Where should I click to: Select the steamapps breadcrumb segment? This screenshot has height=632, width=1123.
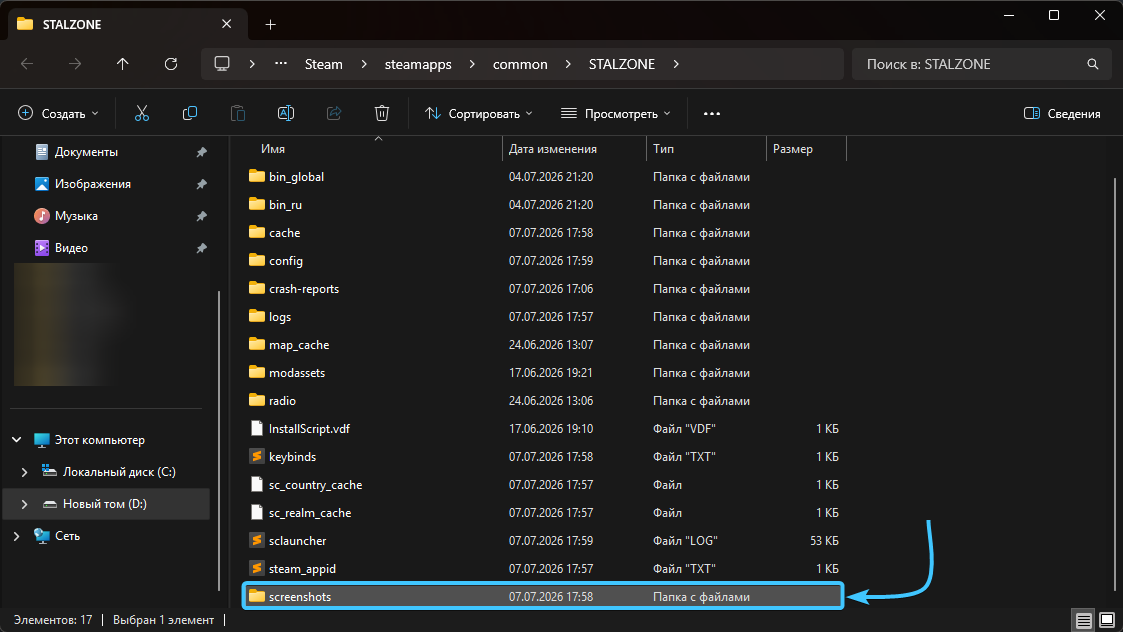coord(418,64)
